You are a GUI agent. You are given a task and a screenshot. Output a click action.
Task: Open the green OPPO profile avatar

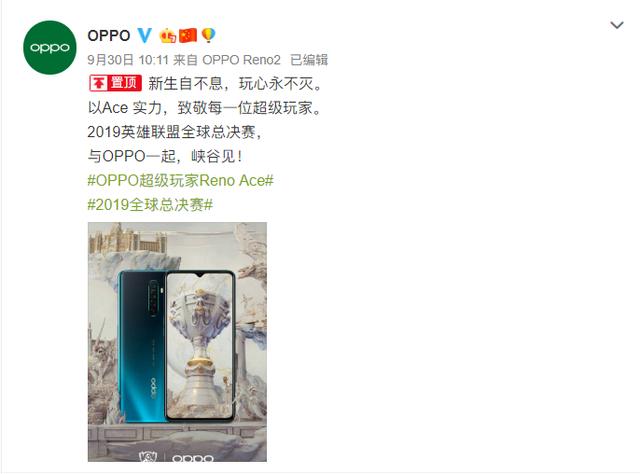pyautogui.click(x=50, y=47)
